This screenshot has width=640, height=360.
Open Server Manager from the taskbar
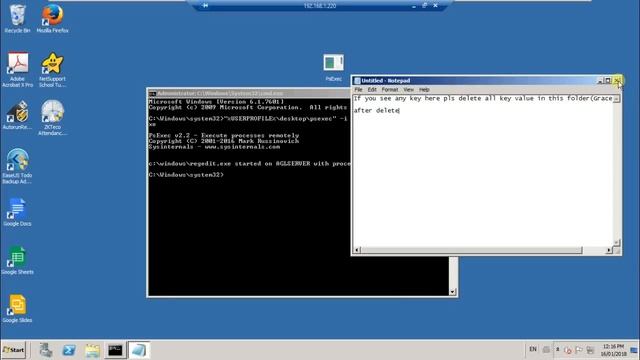46,350
